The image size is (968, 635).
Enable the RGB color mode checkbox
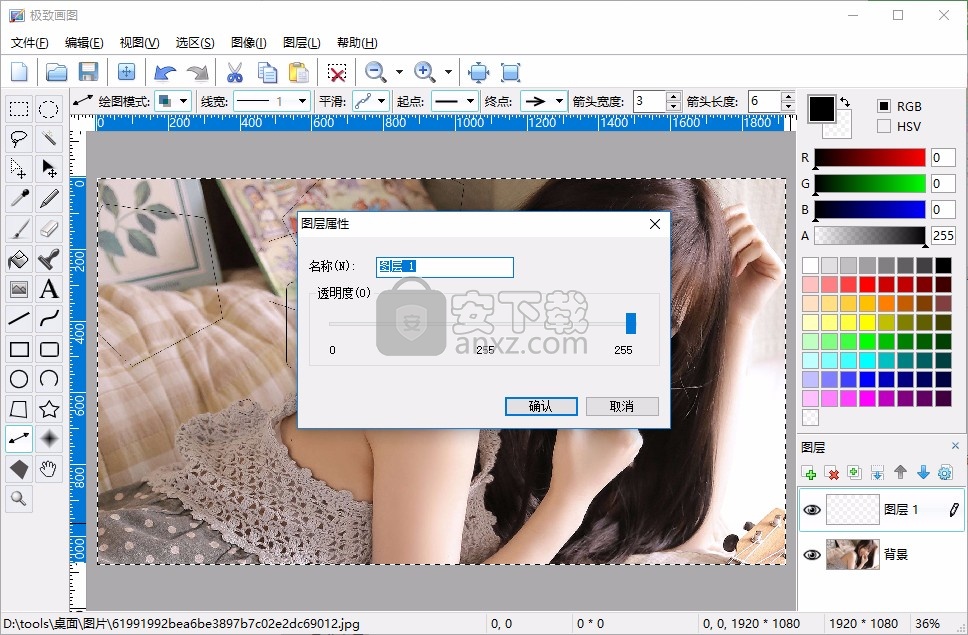tap(884, 106)
